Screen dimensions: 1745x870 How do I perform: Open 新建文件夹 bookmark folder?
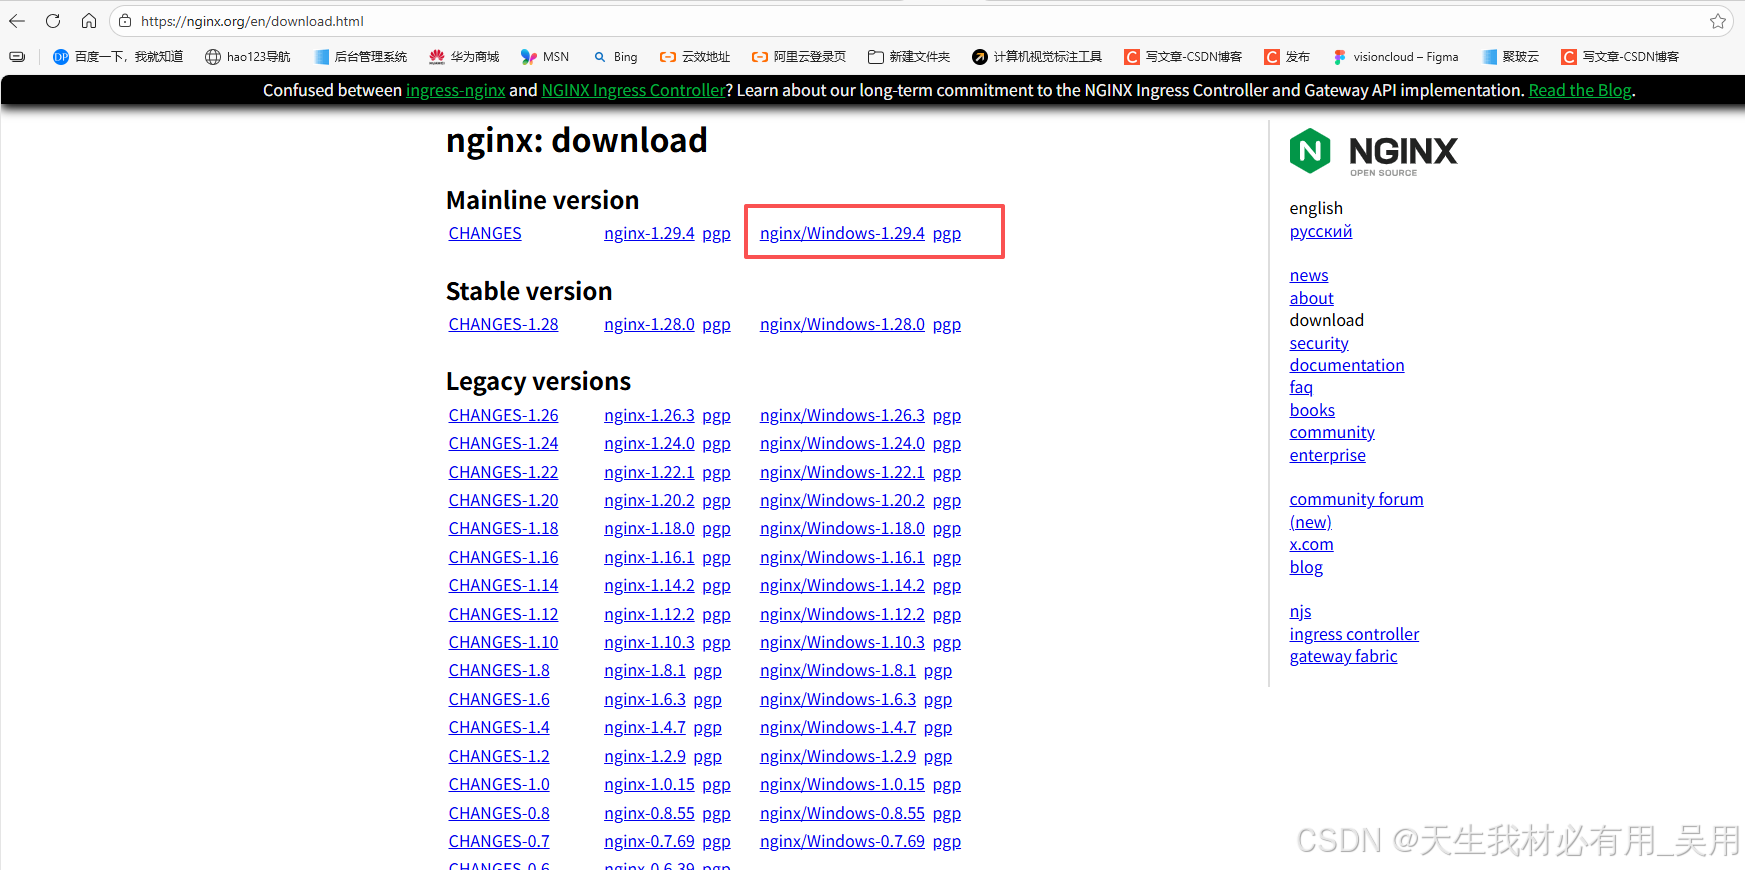[x=909, y=57]
